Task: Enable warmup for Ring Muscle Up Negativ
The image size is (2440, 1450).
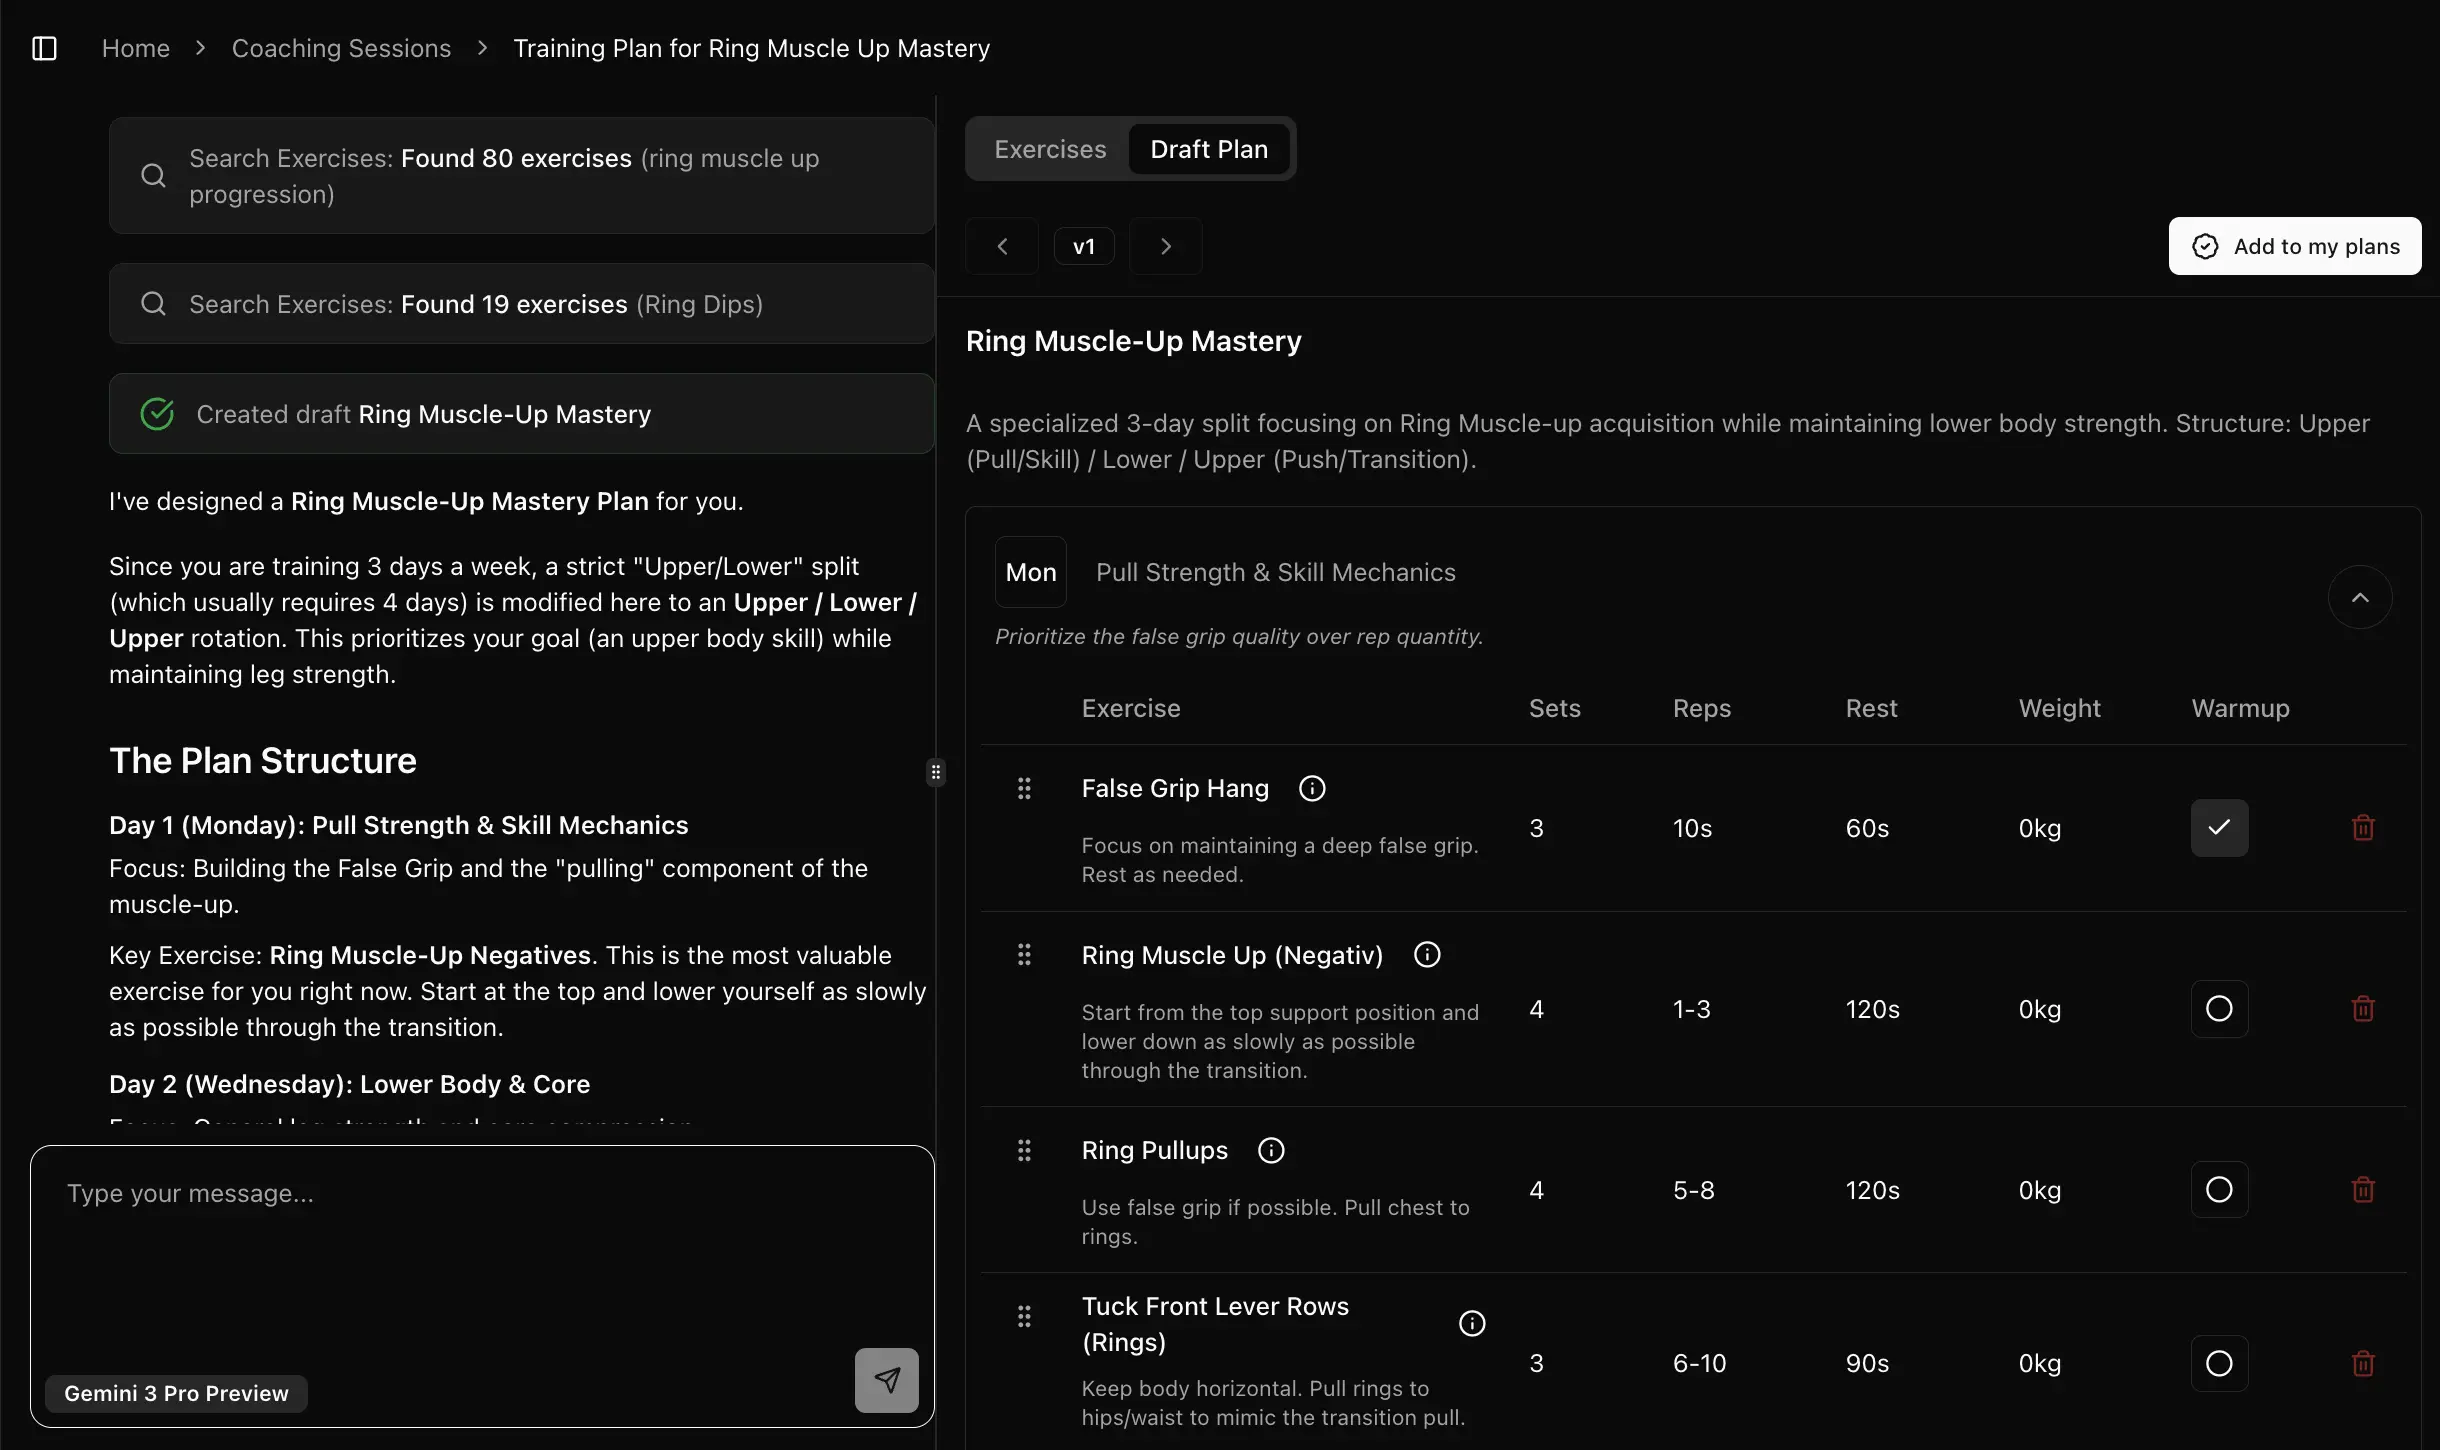Action: 2219,1009
